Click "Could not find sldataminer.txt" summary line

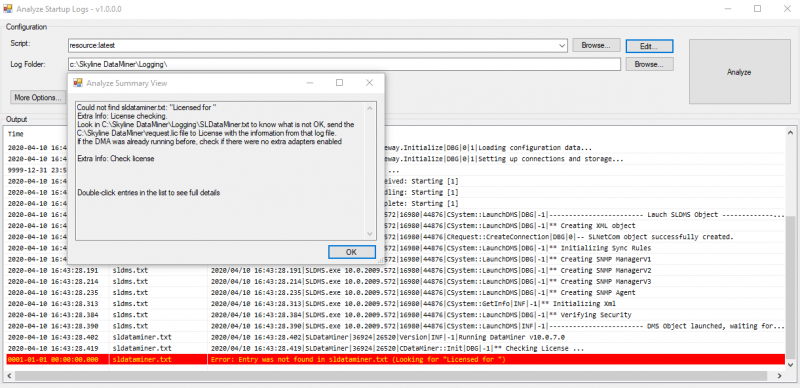point(147,108)
